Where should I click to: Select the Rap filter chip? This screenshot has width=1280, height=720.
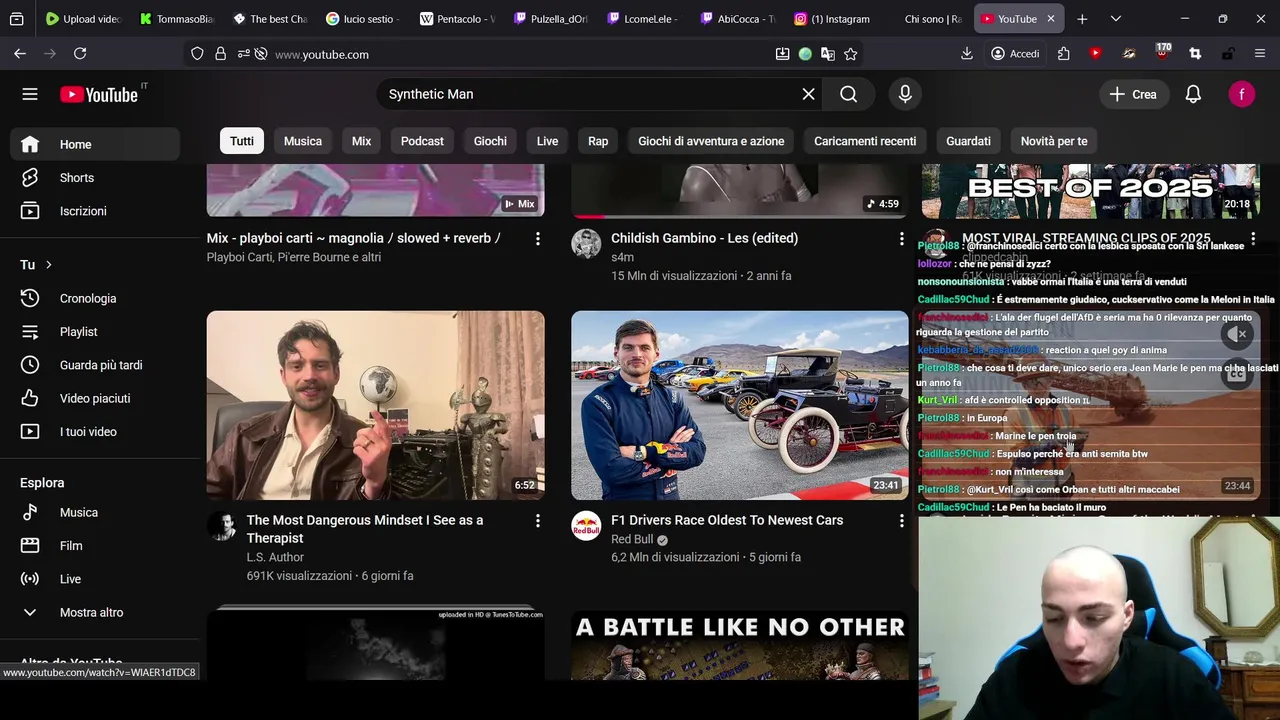598,141
